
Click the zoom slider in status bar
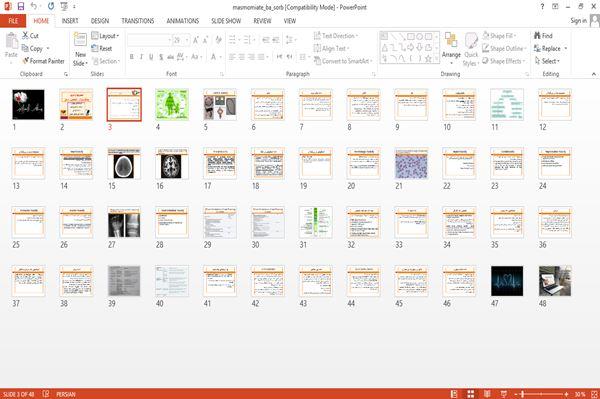541,394
